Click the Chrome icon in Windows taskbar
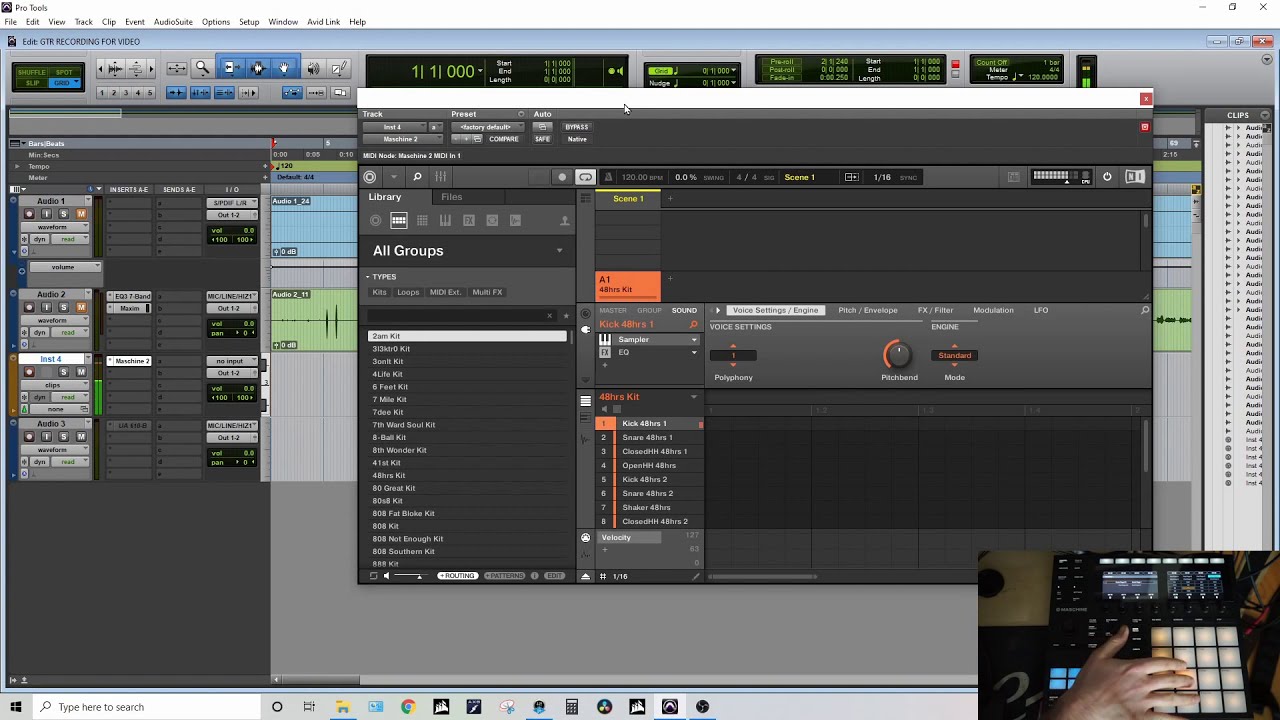The width and height of the screenshot is (1280, 720). tap(408, 707)
